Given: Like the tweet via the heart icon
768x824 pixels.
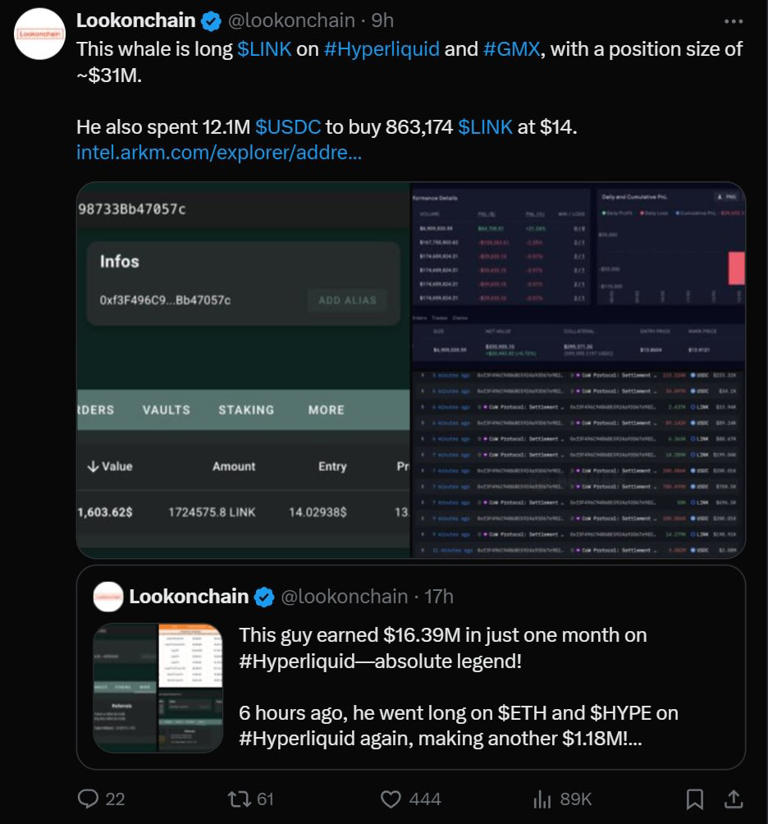Looking at the screenshot, I should click(x=392, y=799).
